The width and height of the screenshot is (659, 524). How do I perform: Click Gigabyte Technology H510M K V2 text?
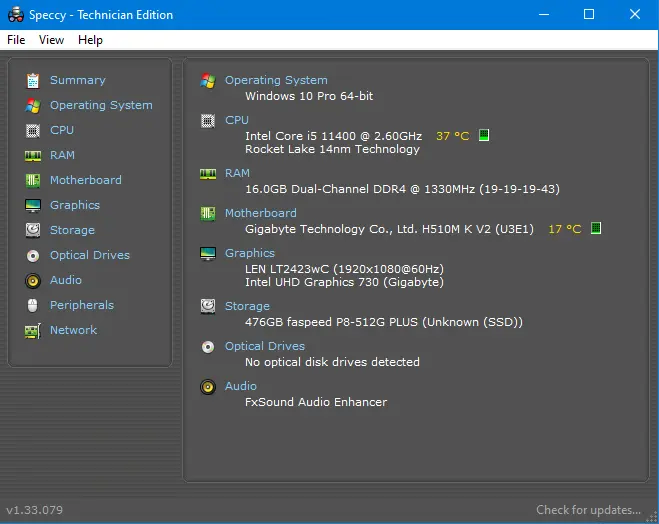389,229
